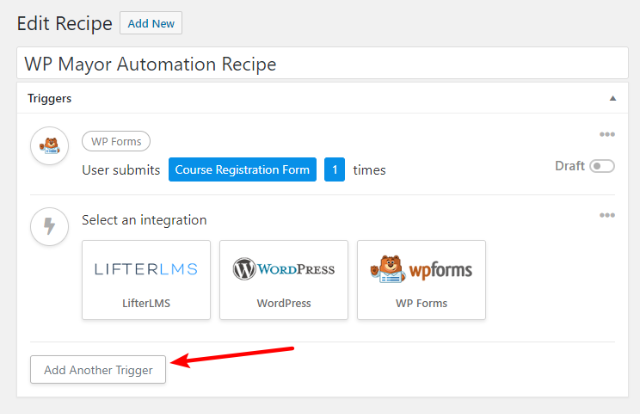
Task: Edit the recipe title field
Action: coord(322,63)
